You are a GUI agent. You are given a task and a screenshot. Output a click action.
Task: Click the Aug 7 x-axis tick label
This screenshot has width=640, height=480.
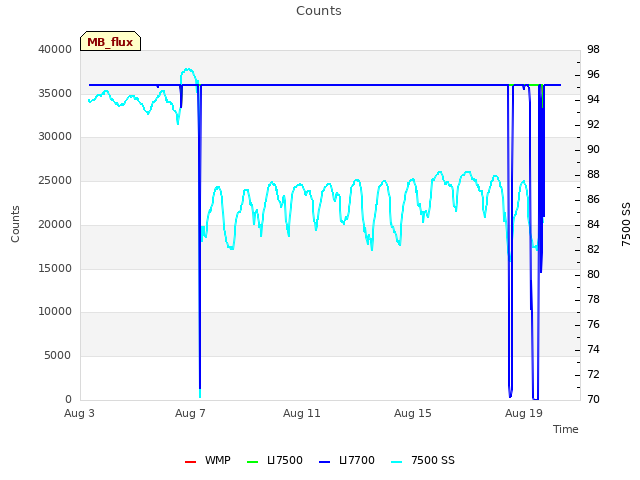tap(190, 413)
